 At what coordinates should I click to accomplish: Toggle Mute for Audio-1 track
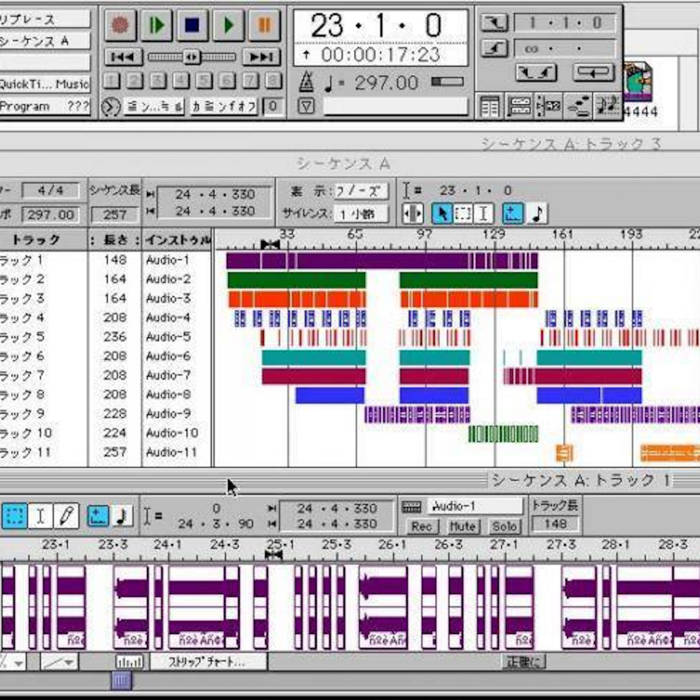(x=462, y=526)
